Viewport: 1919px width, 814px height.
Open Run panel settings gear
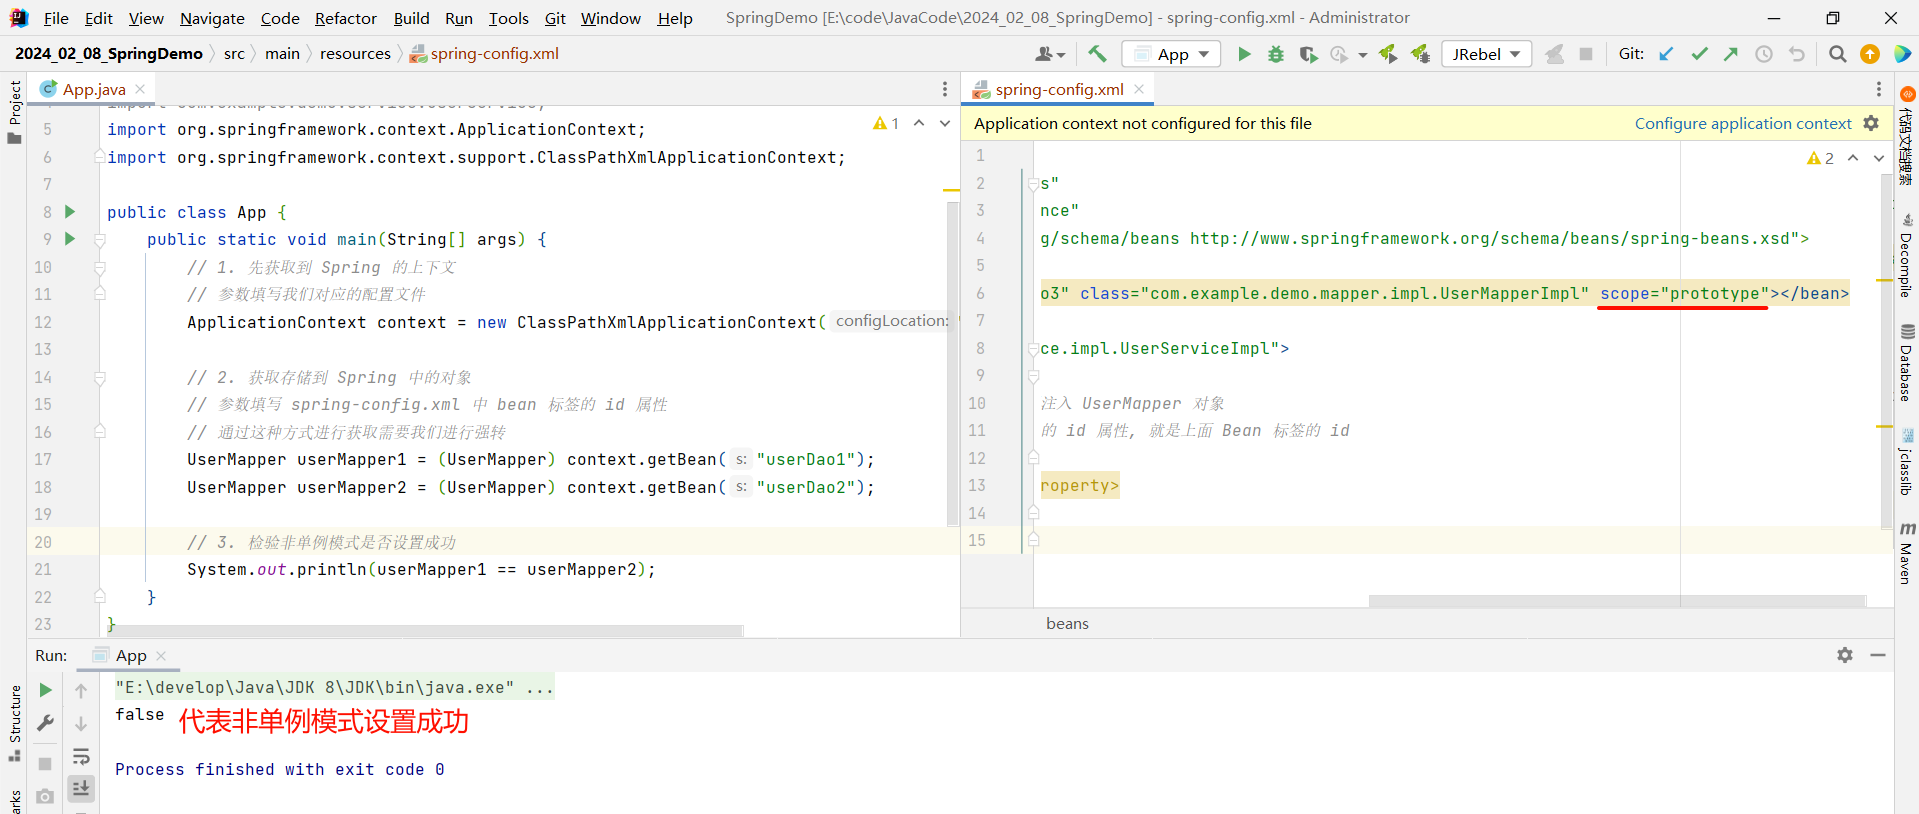click(1845, 655)
